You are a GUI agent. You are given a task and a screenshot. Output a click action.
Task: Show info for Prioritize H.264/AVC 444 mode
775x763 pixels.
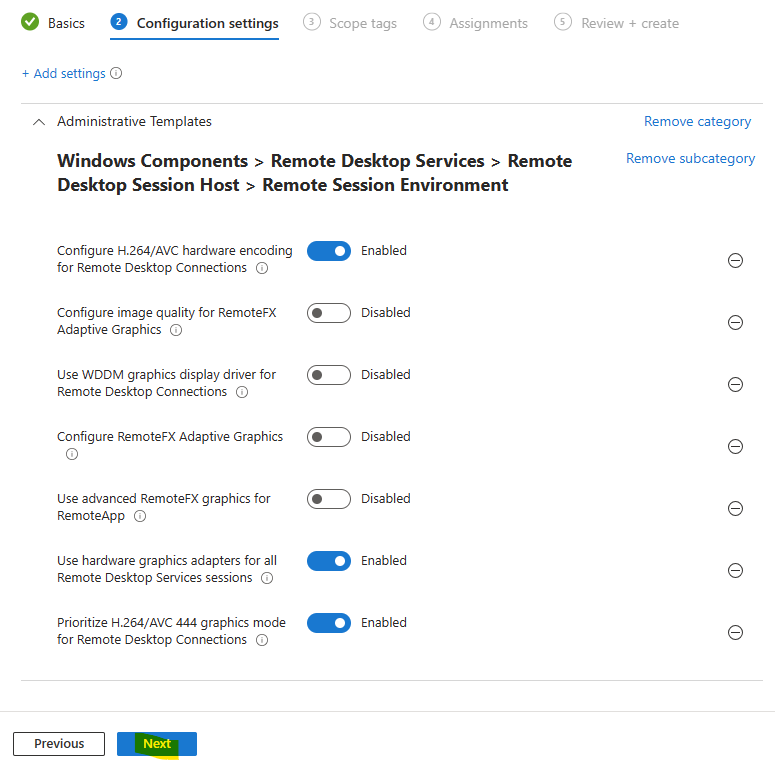(262, 640)
